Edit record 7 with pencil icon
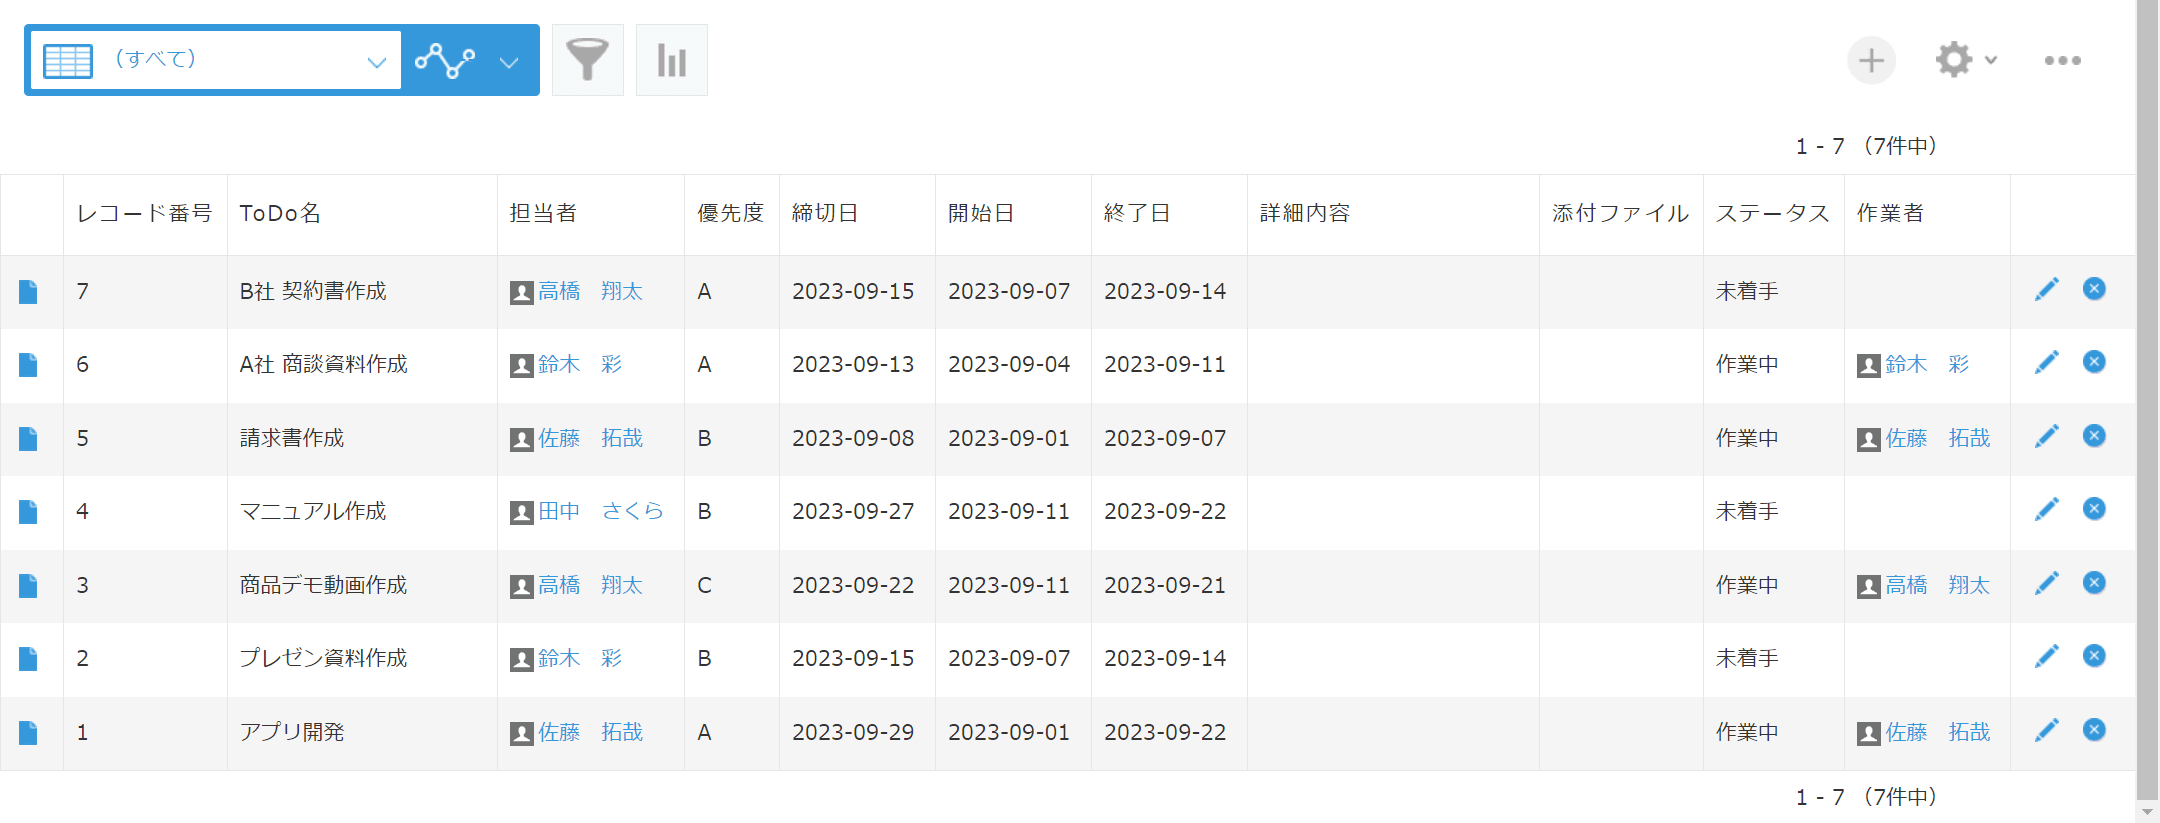 click(2047, 289)
